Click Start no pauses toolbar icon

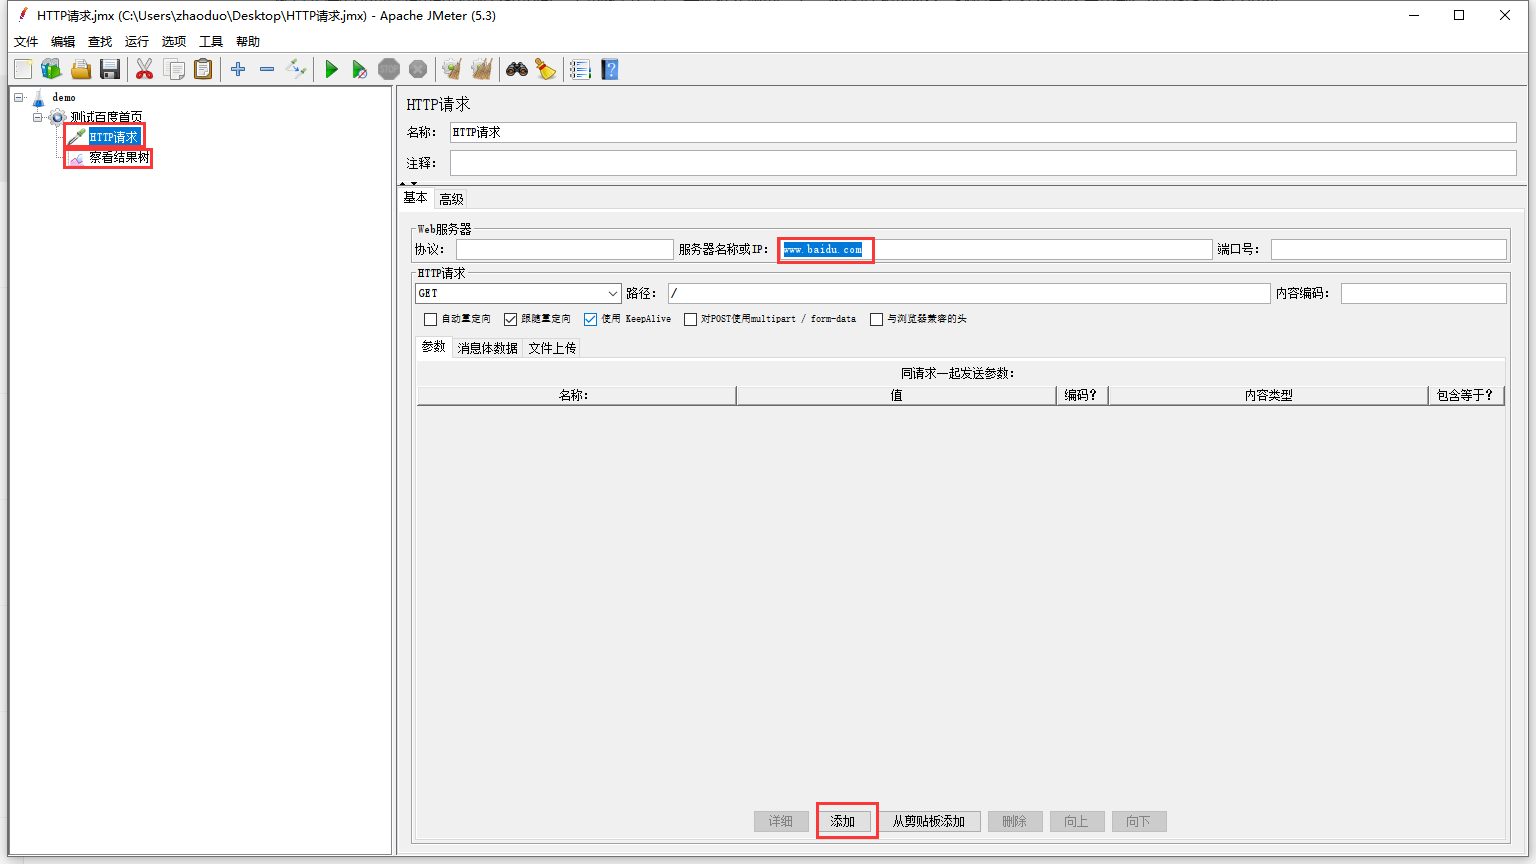click(360, 69)
